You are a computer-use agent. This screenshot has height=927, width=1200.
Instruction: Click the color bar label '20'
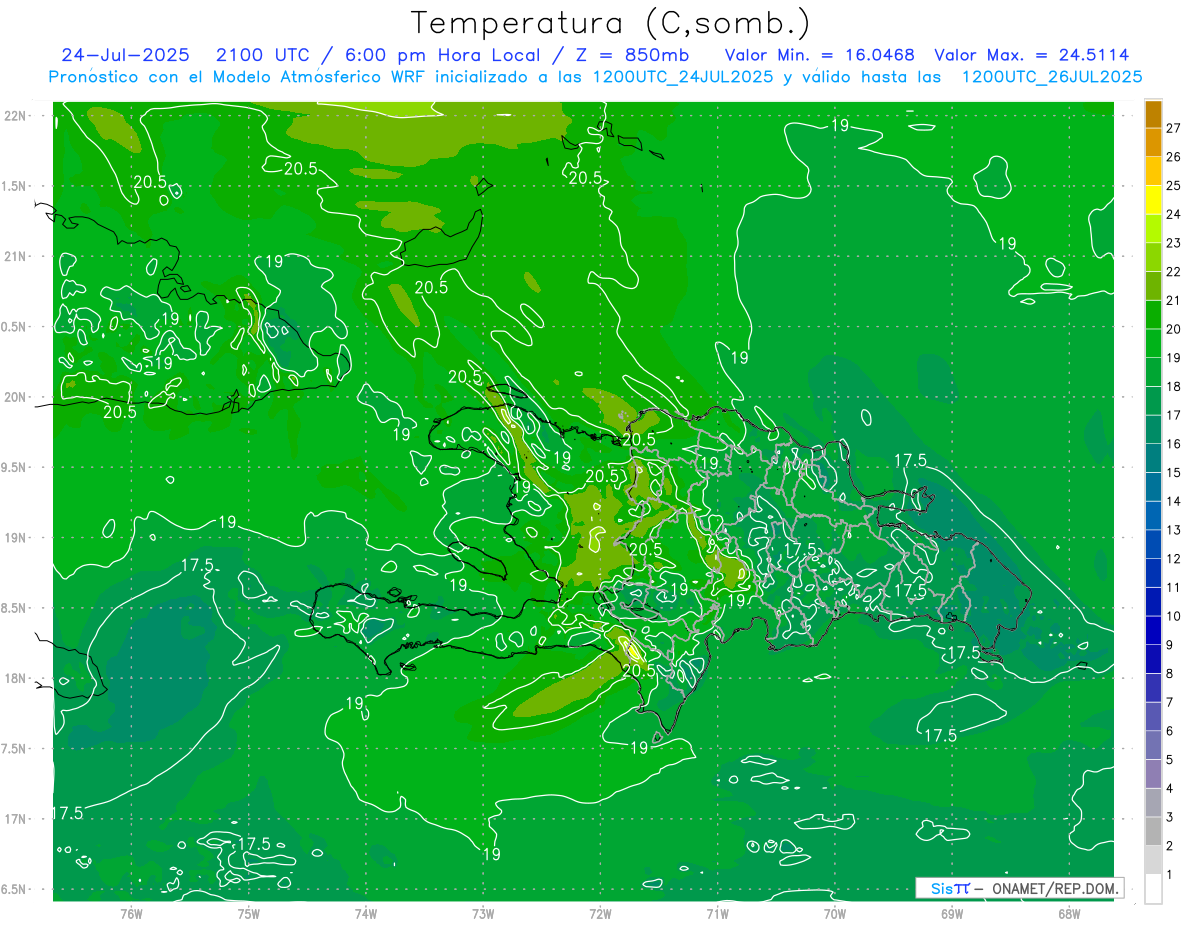1174,329
